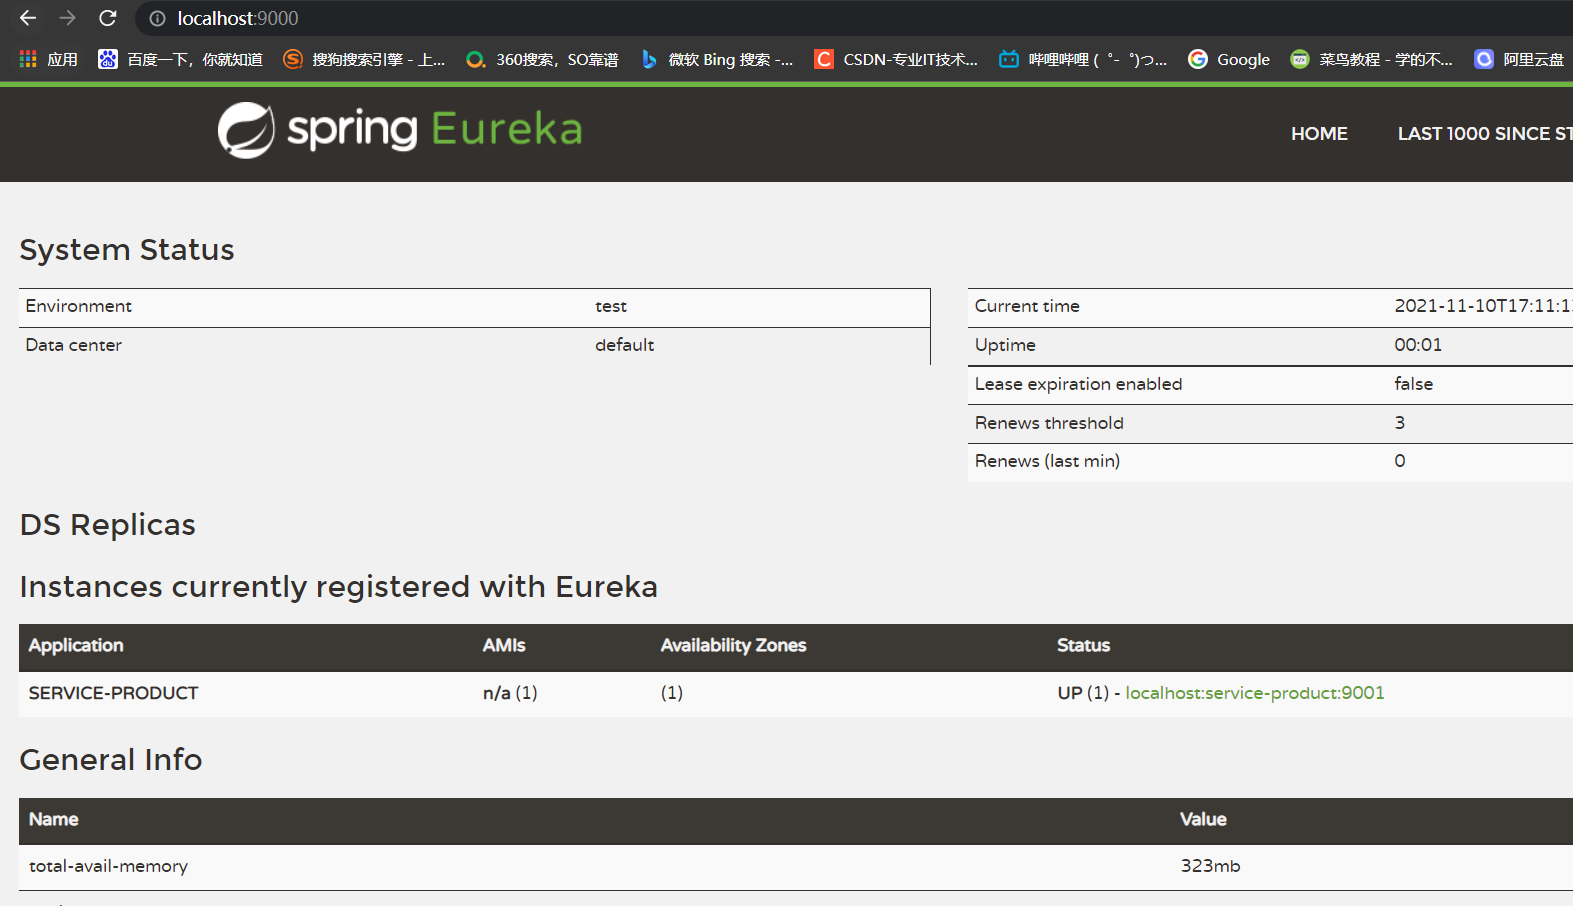
Task: Select the Lease expiration enabled value 'false'
Action: [1413, 384]
